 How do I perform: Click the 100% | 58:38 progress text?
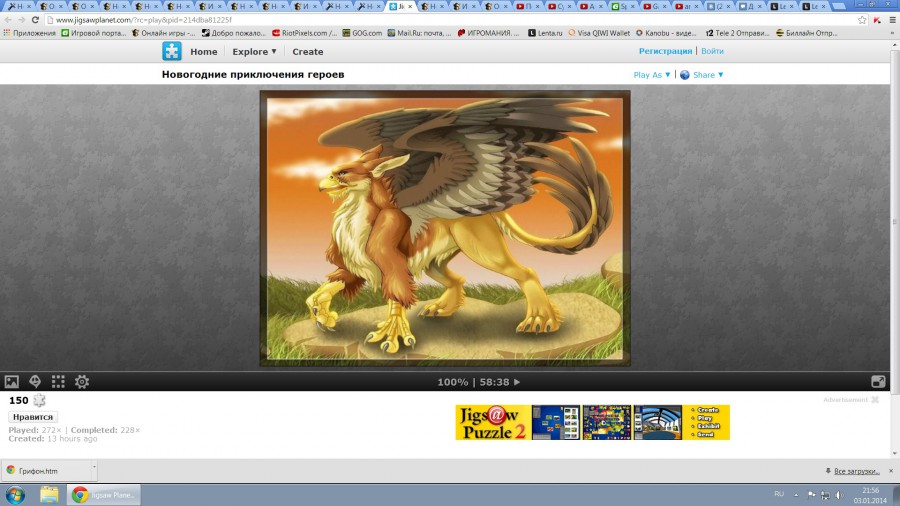click(x=474, y=382)
